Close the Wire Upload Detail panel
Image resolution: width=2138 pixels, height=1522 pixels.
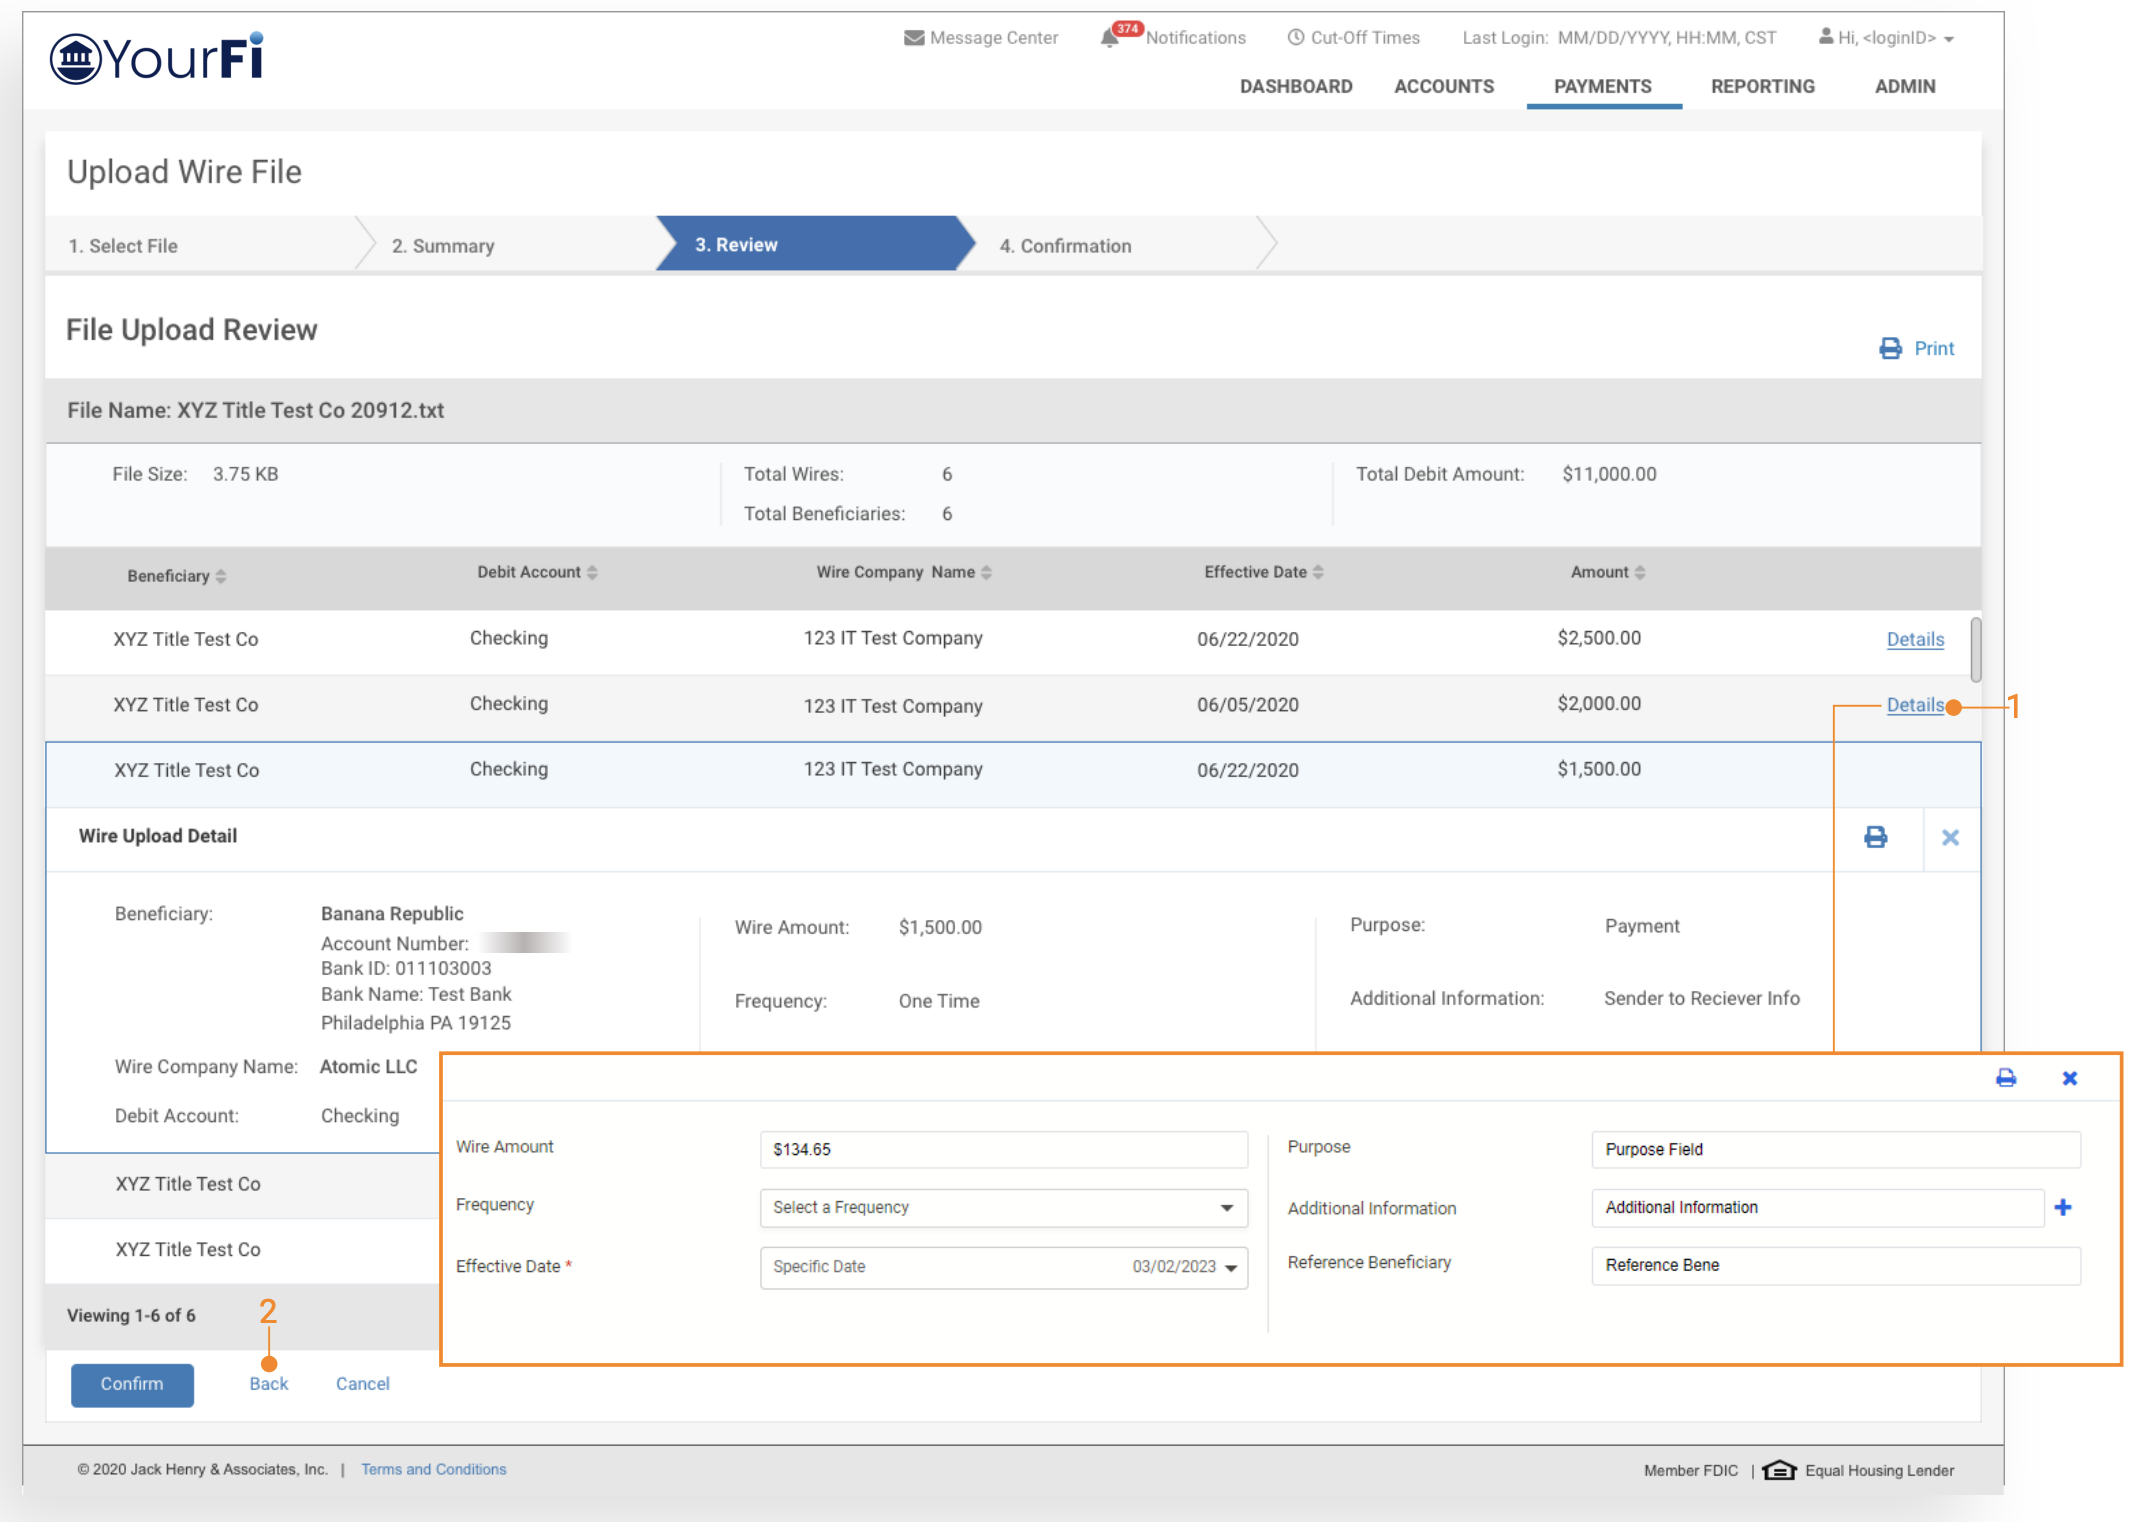(1949, 837)
